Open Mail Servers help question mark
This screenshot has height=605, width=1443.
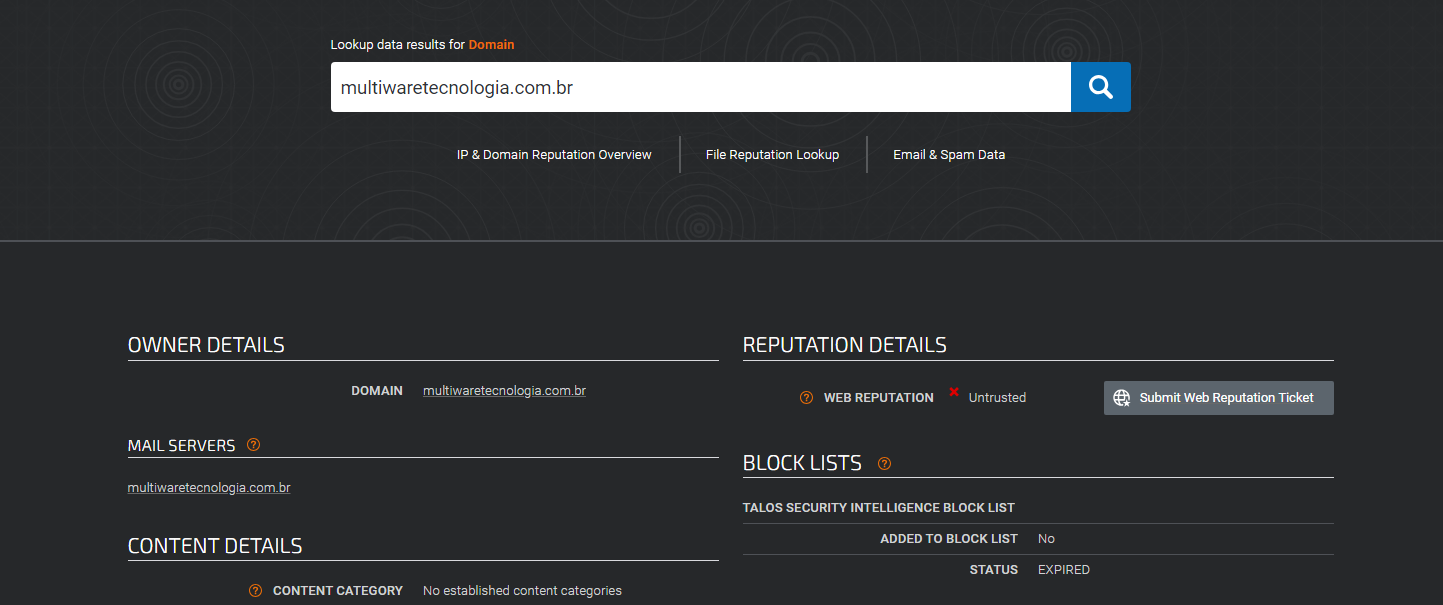click(x=253, y=445)
